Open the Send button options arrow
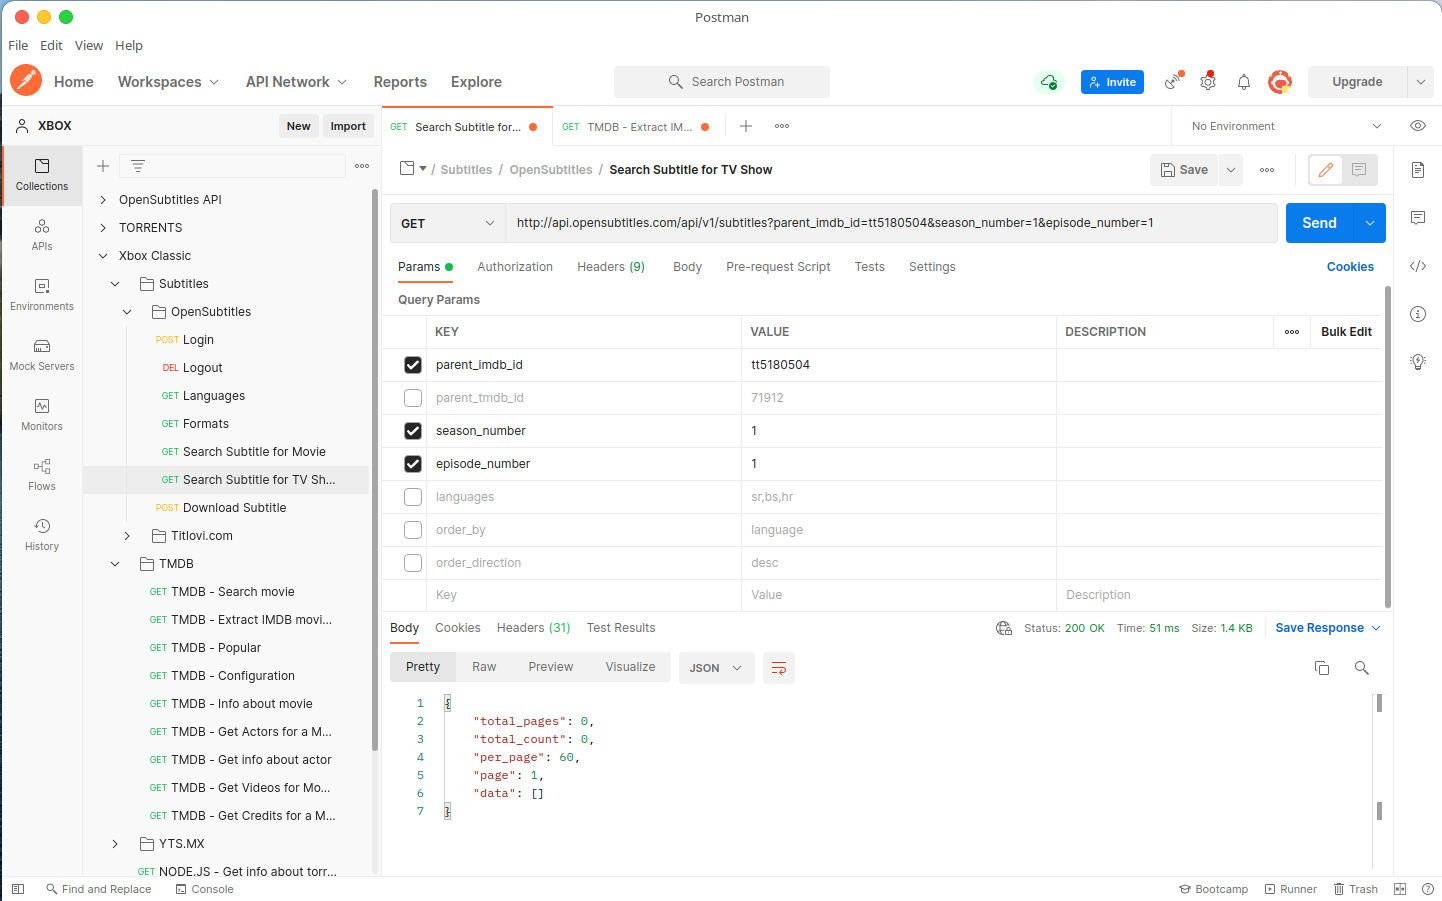 pos(1370,223)
